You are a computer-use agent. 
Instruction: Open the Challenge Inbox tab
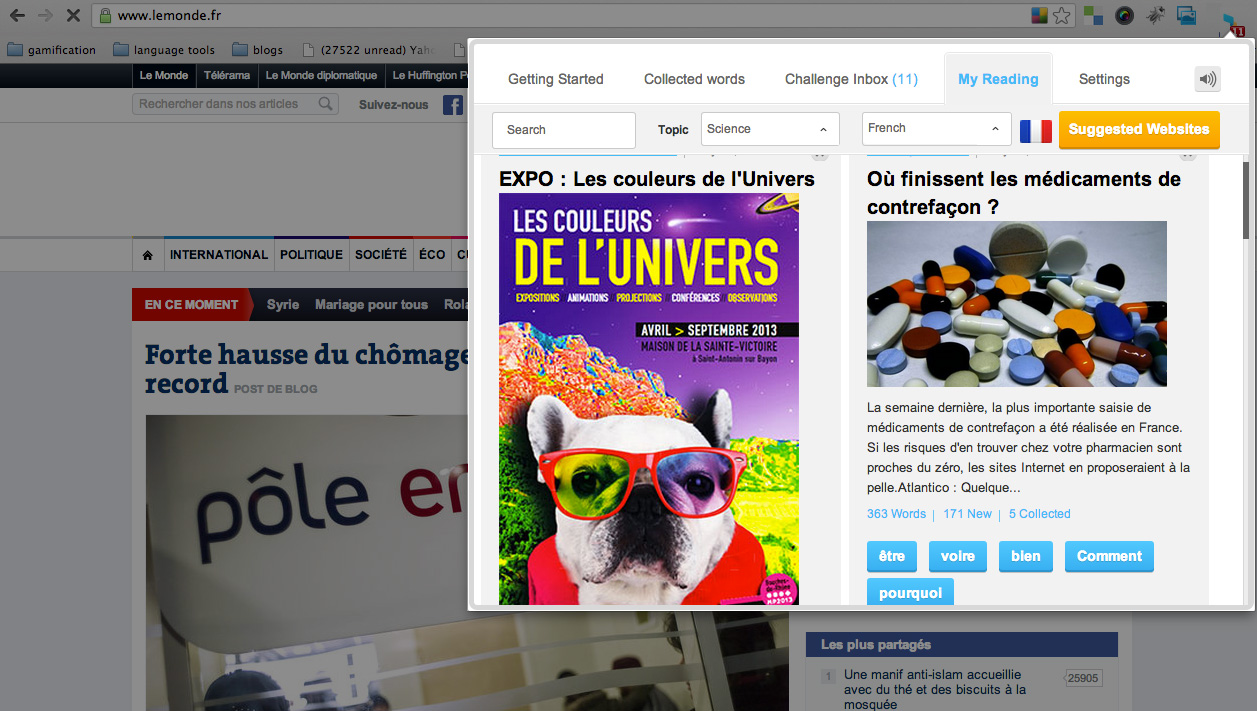click(851, 79)
